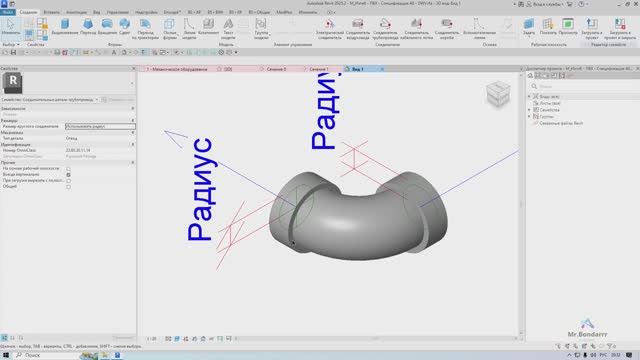Select Соединитель короба tool

(x=447, y=29)
